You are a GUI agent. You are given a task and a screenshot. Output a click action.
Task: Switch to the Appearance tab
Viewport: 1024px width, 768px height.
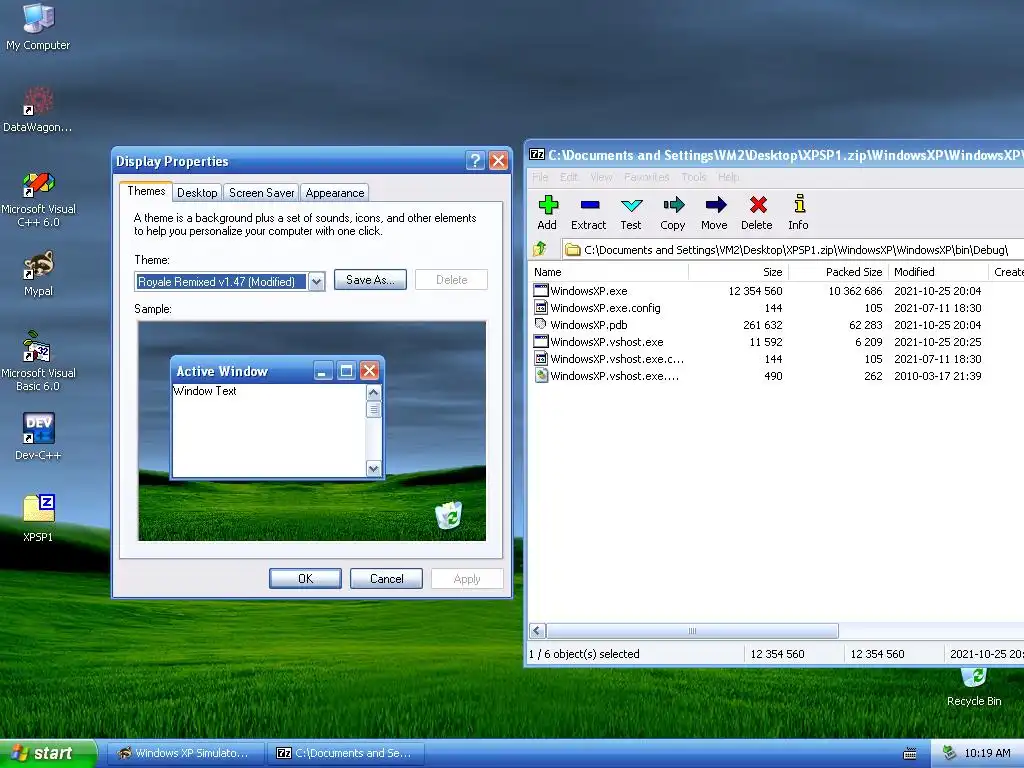pos(334,193)
